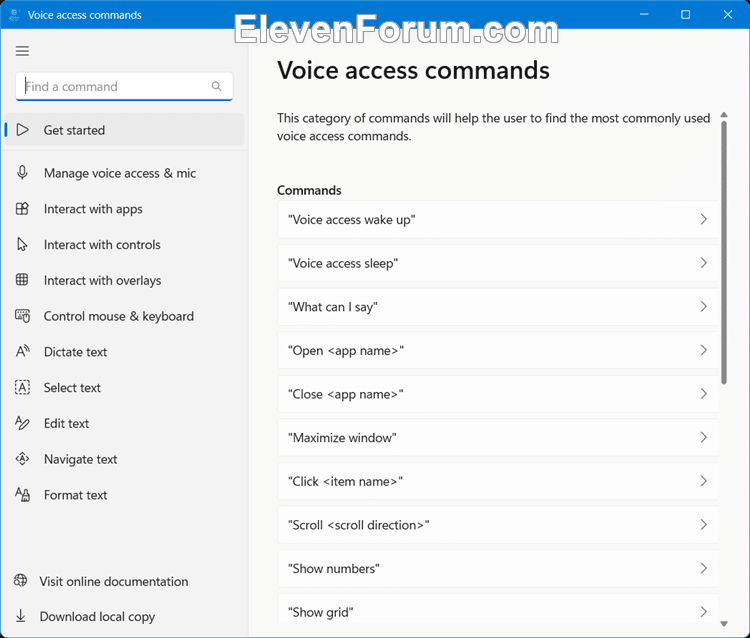Click the Format text icon
The height and width of the screenshot is (638, 750).
pos(22,495)
